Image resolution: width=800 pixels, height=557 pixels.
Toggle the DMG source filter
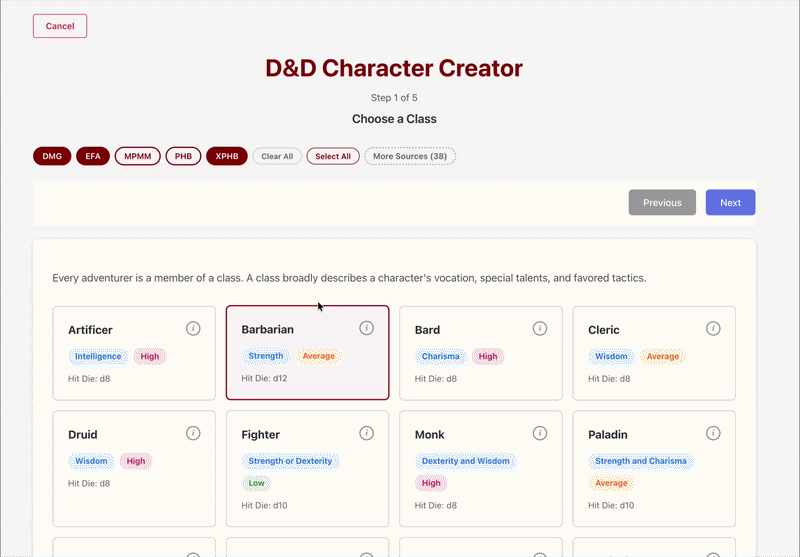point(52,156)
